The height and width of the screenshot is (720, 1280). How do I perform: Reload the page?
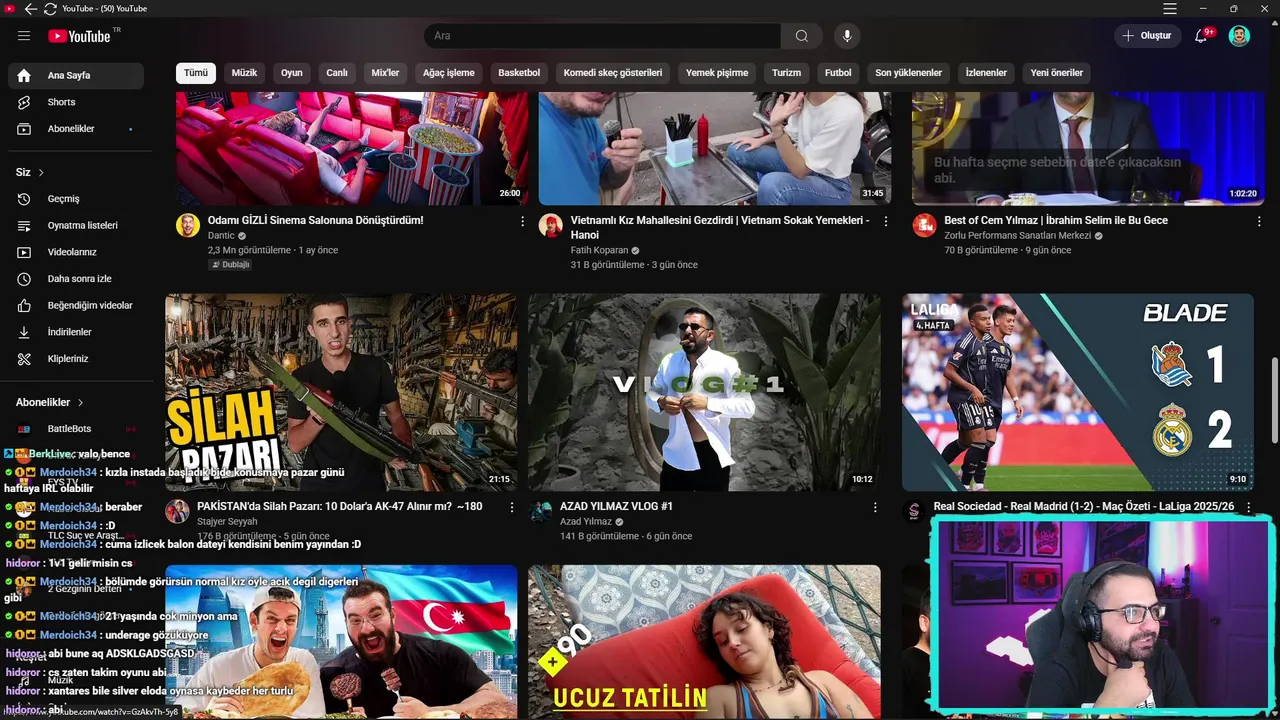(x=50, y=9)
